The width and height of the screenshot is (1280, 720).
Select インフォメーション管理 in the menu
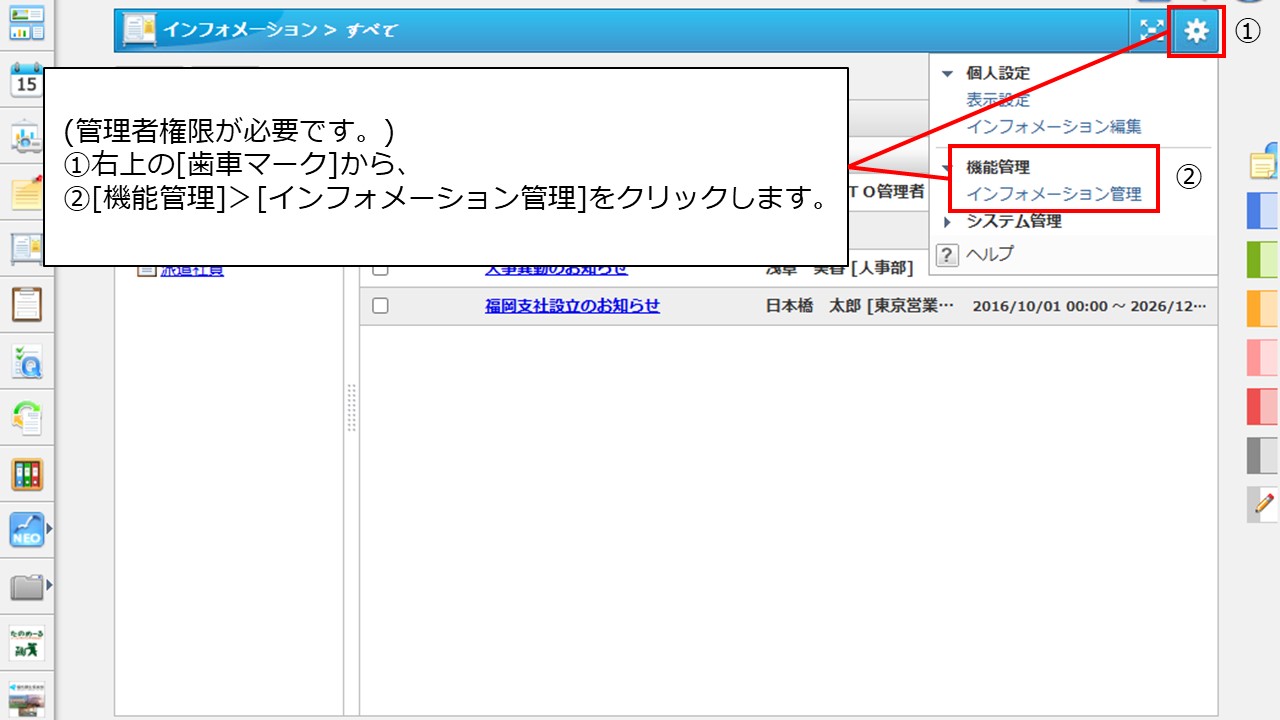tap(1053, 194)
